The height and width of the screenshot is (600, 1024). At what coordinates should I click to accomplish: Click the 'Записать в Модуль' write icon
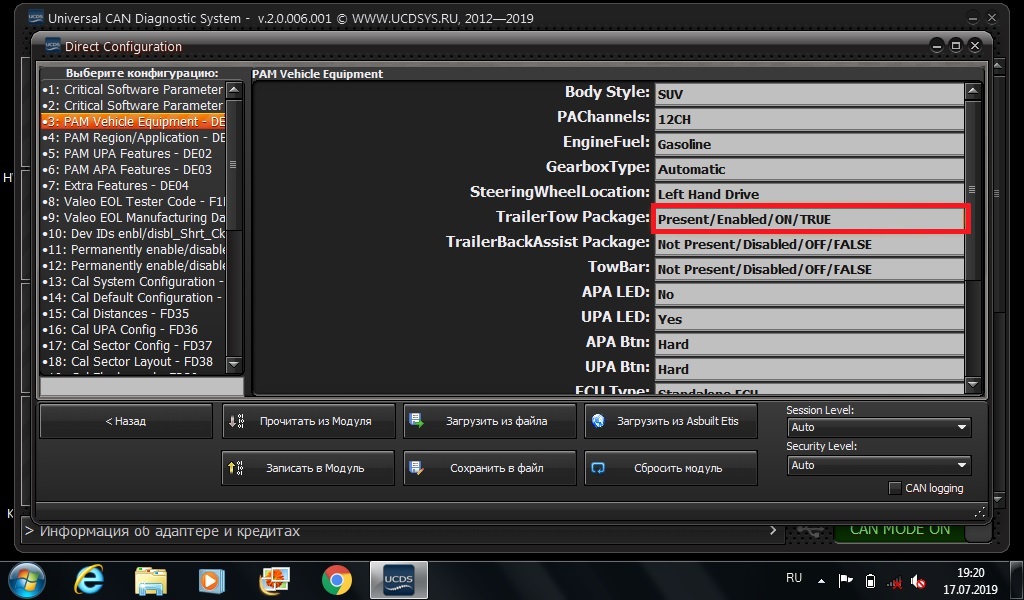coord(237,468)
